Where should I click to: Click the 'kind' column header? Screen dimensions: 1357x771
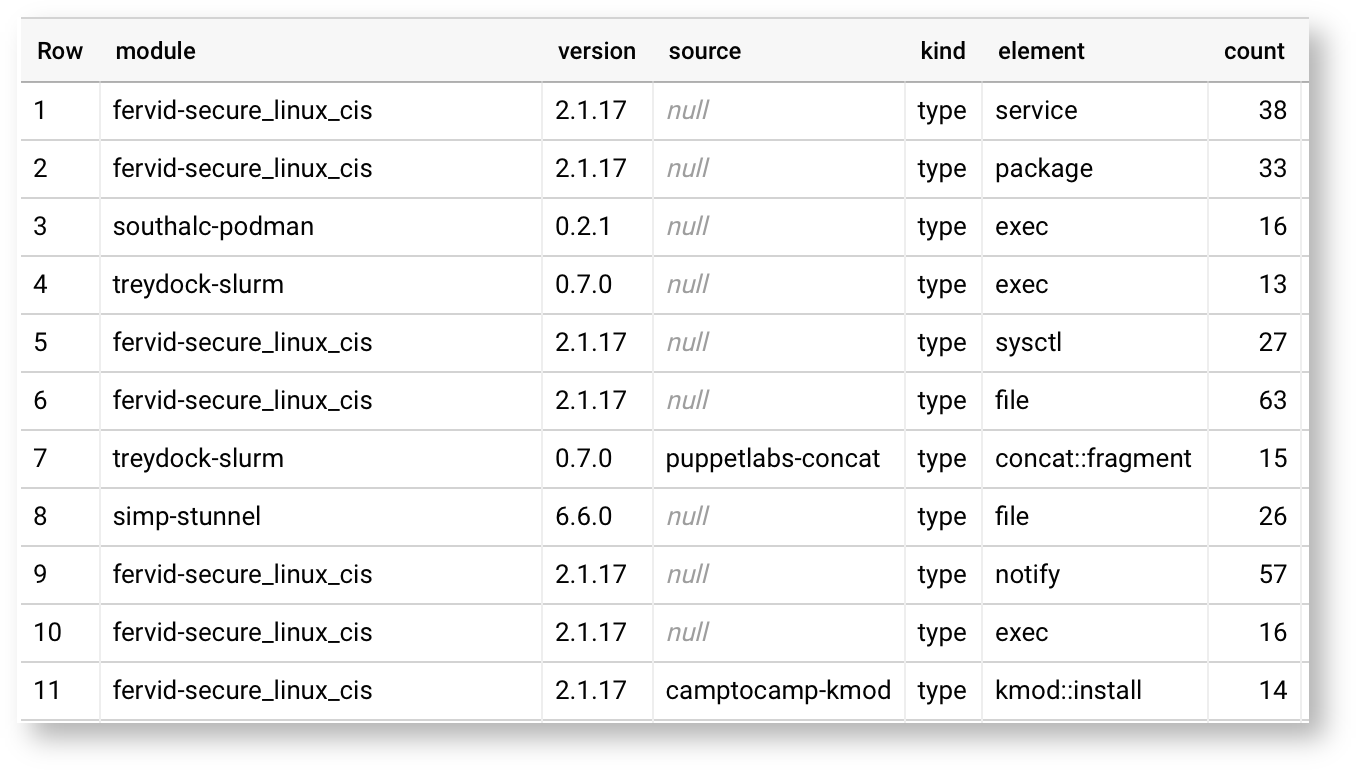(x=942, y=51)
